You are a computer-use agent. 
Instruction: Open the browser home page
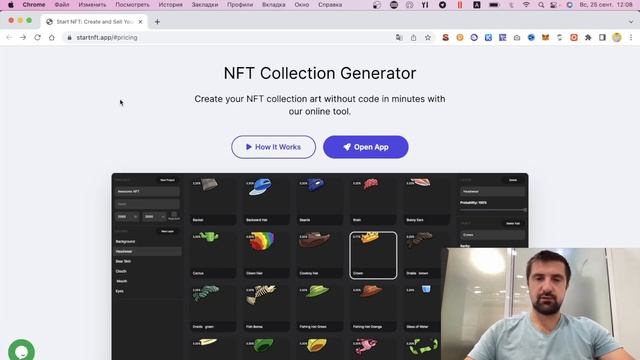[x=51, y=38]
